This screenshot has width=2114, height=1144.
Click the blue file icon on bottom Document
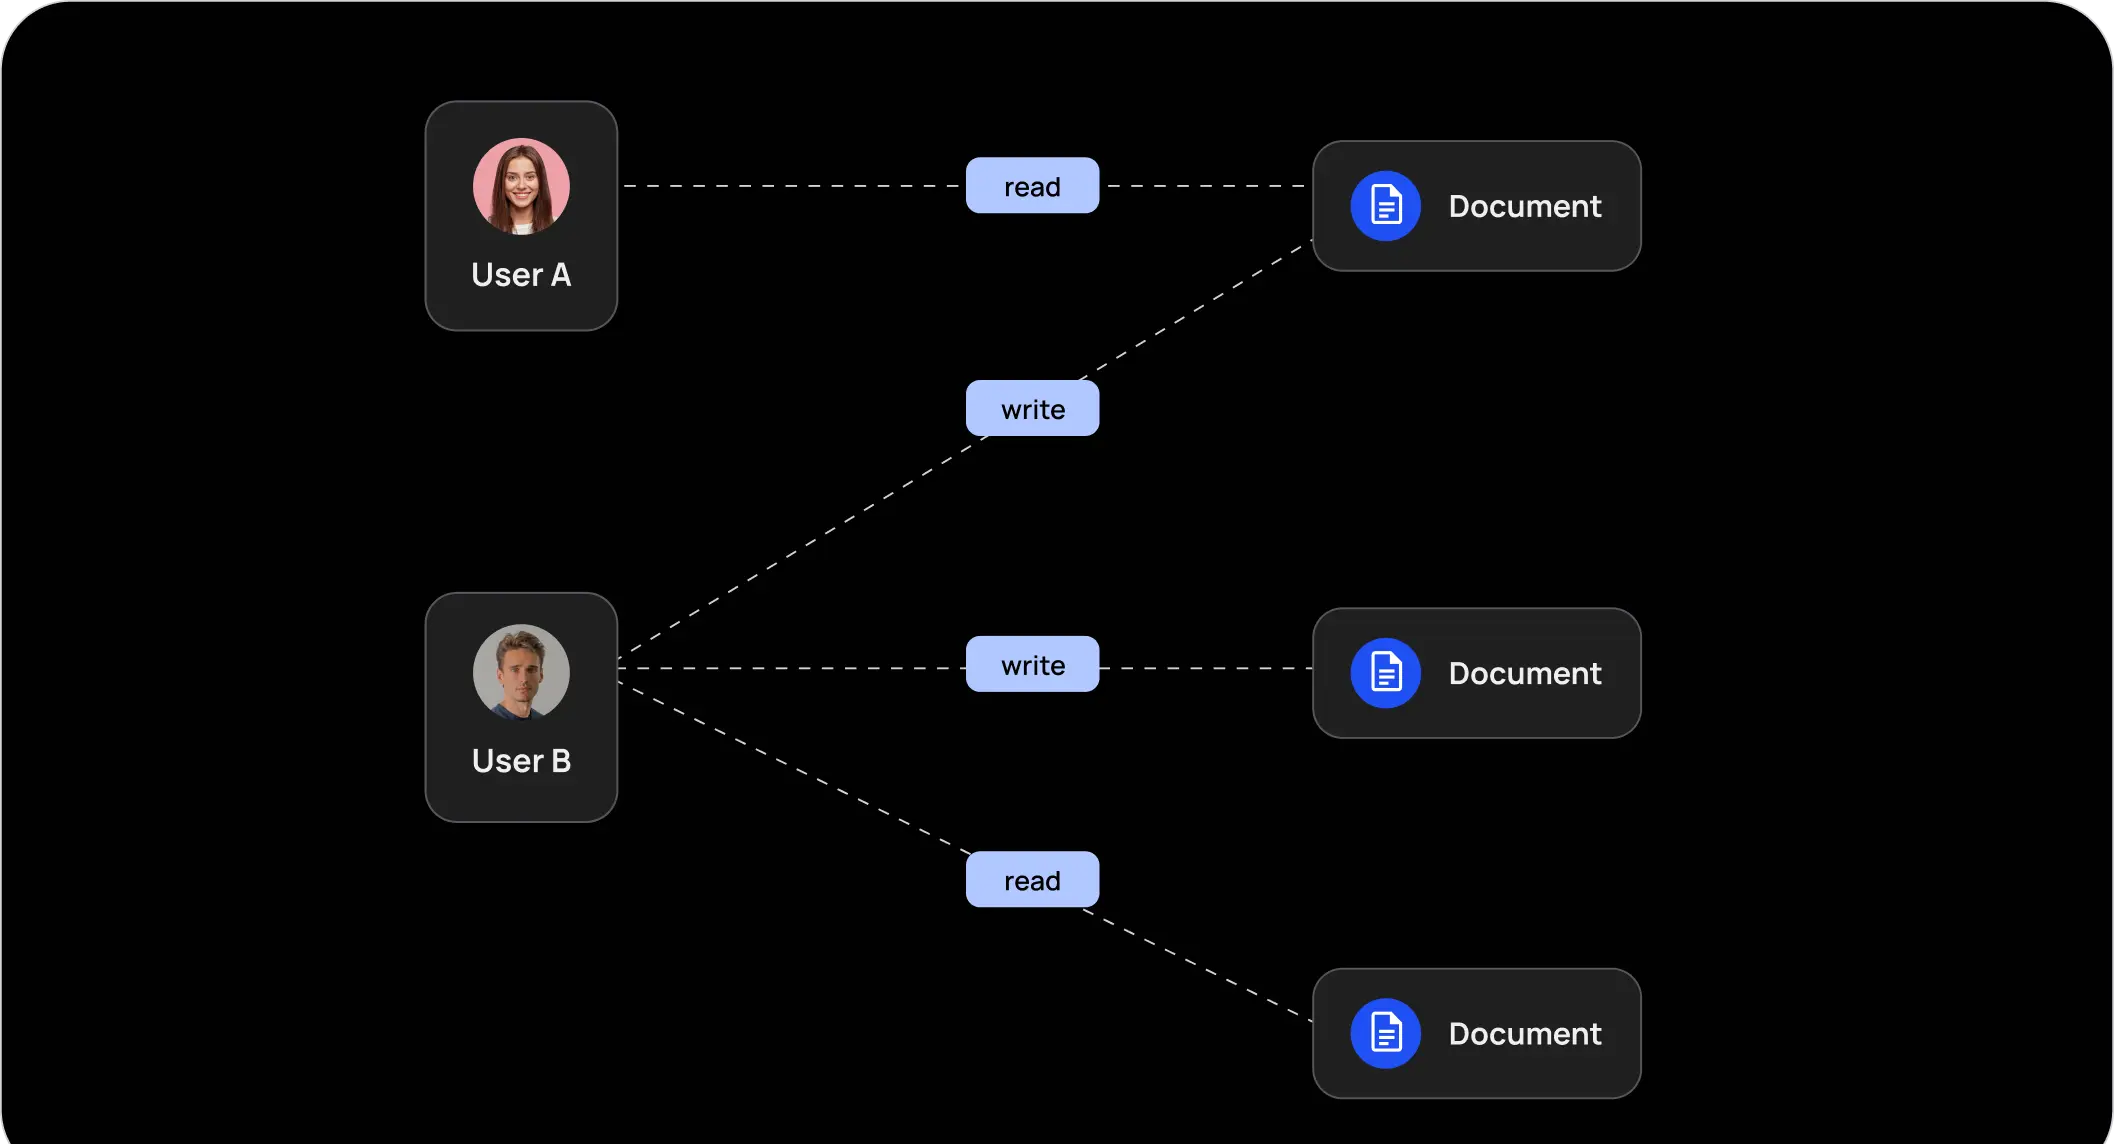1385,1033
